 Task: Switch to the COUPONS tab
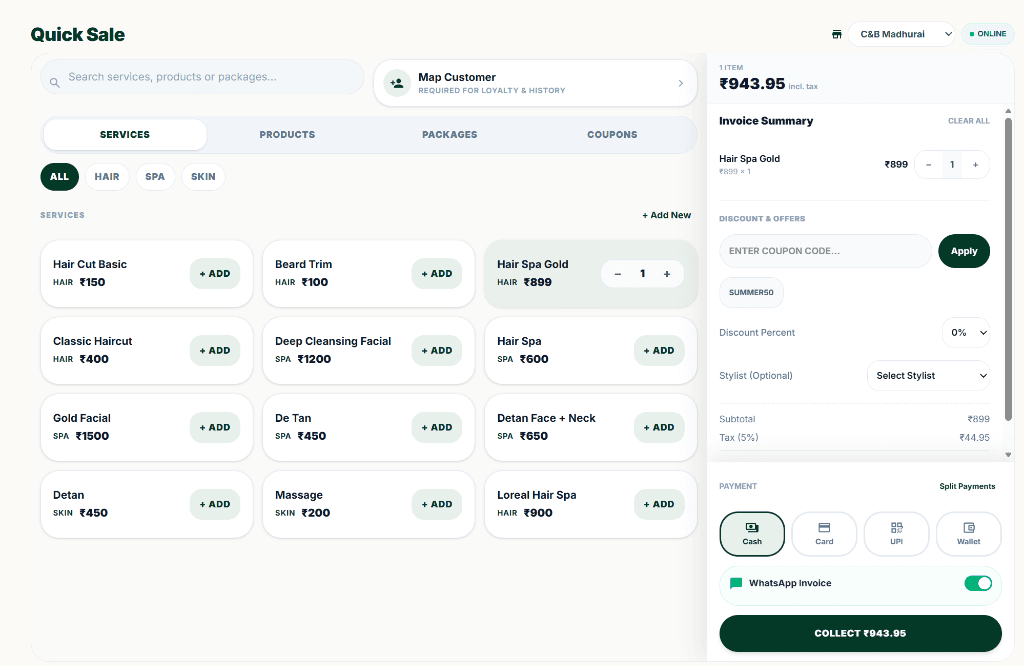coord(612,135)
